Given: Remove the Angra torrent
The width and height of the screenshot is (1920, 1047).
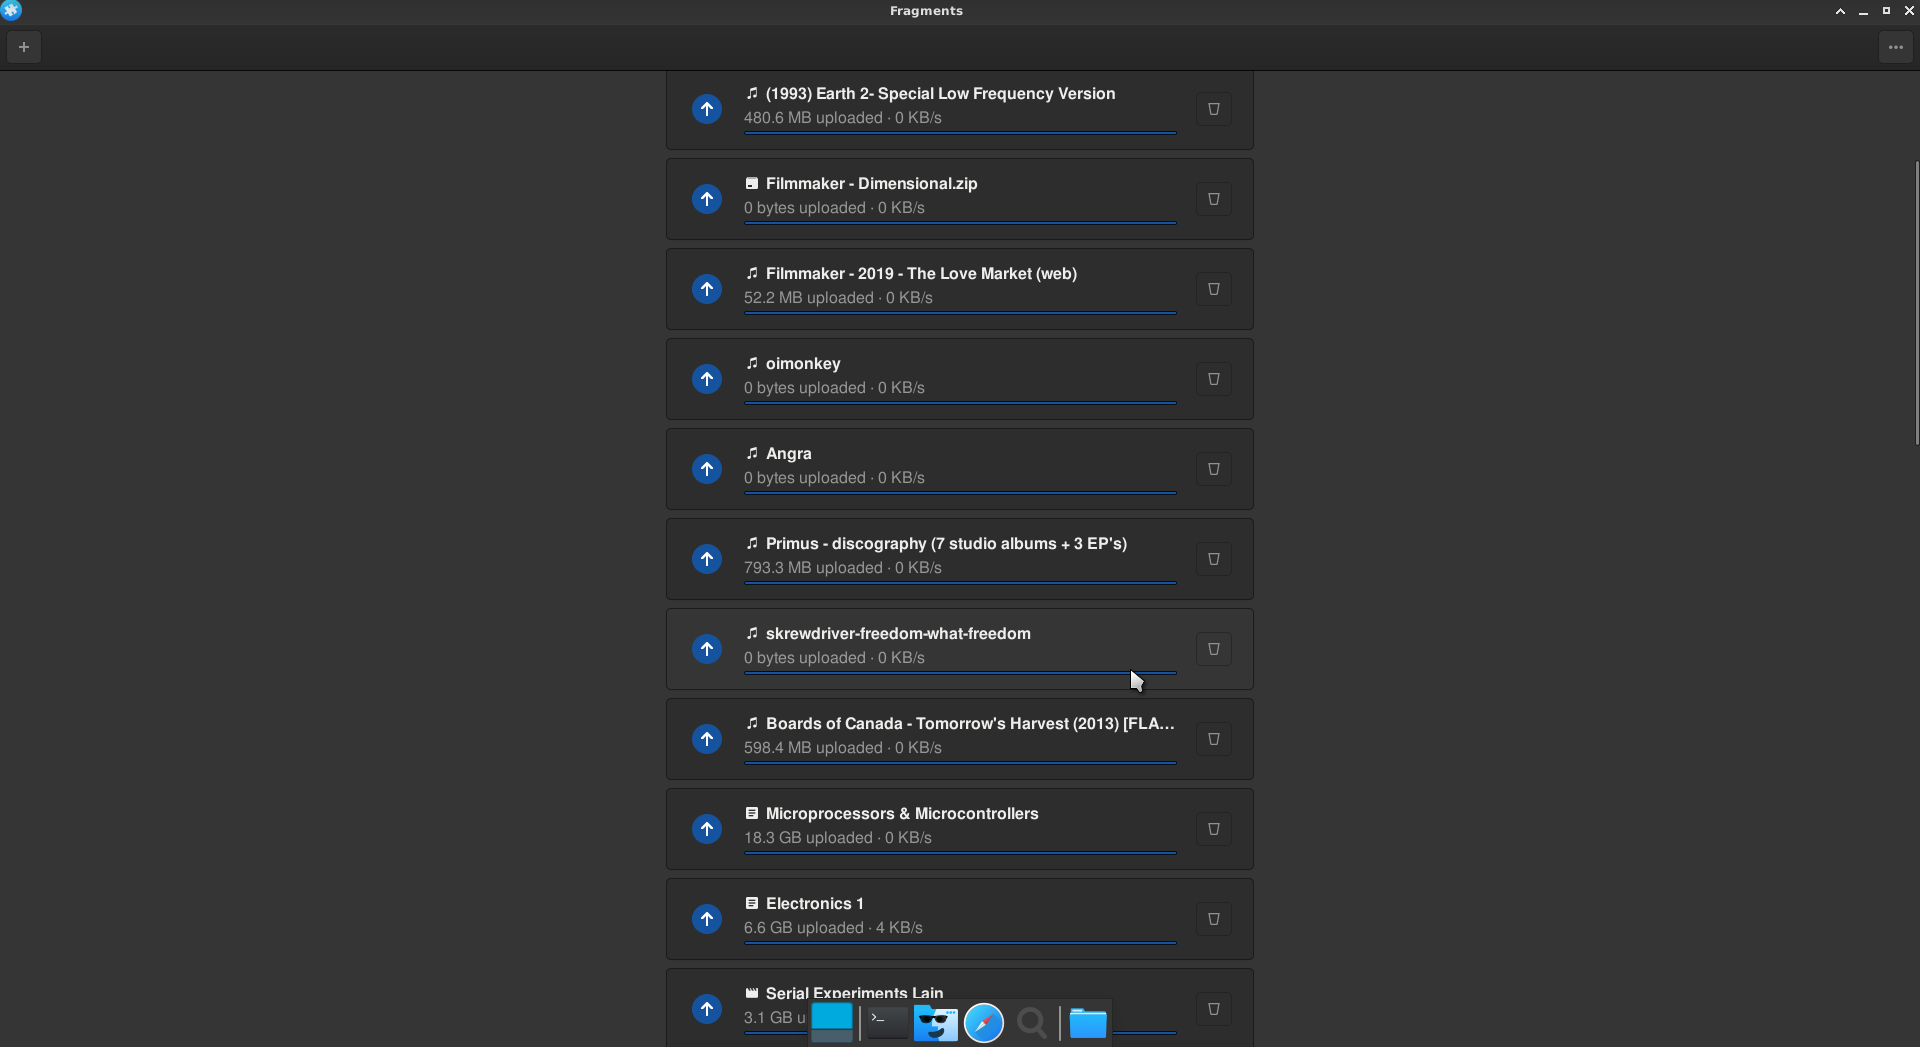Looking at the screenshot, I should (1213, 469).
